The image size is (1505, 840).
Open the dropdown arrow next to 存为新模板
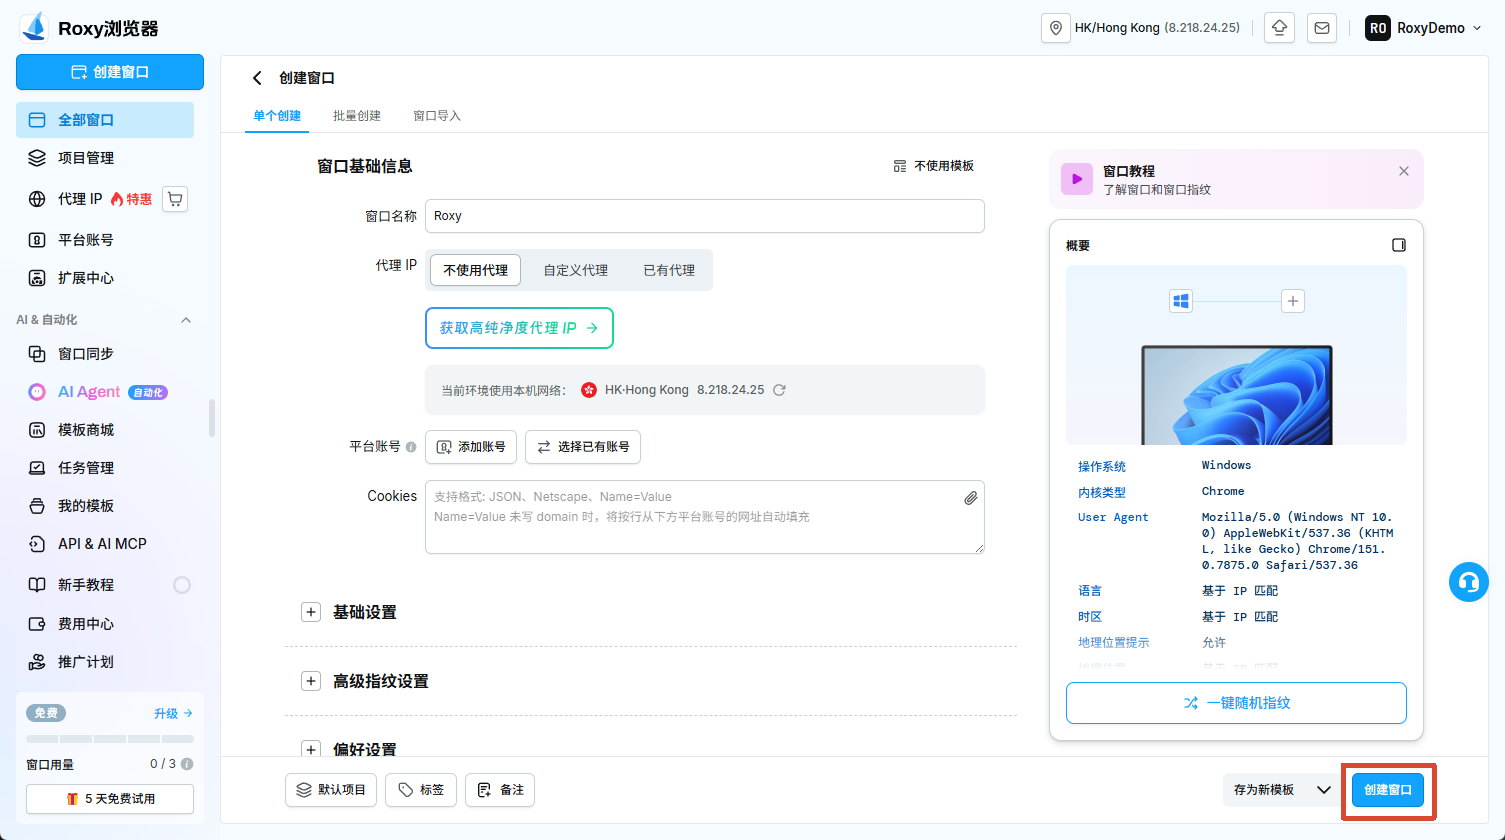(x=1324, y=790)
